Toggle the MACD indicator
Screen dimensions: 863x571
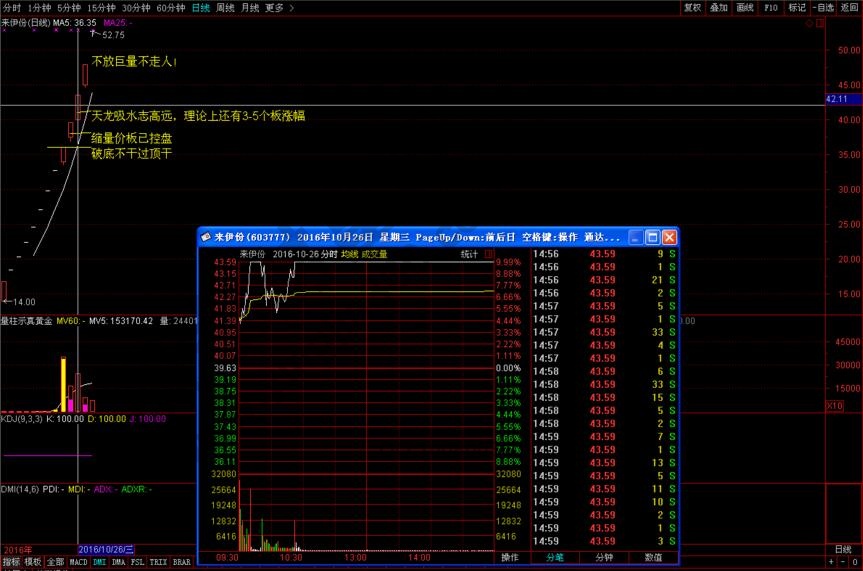(77, 563)
